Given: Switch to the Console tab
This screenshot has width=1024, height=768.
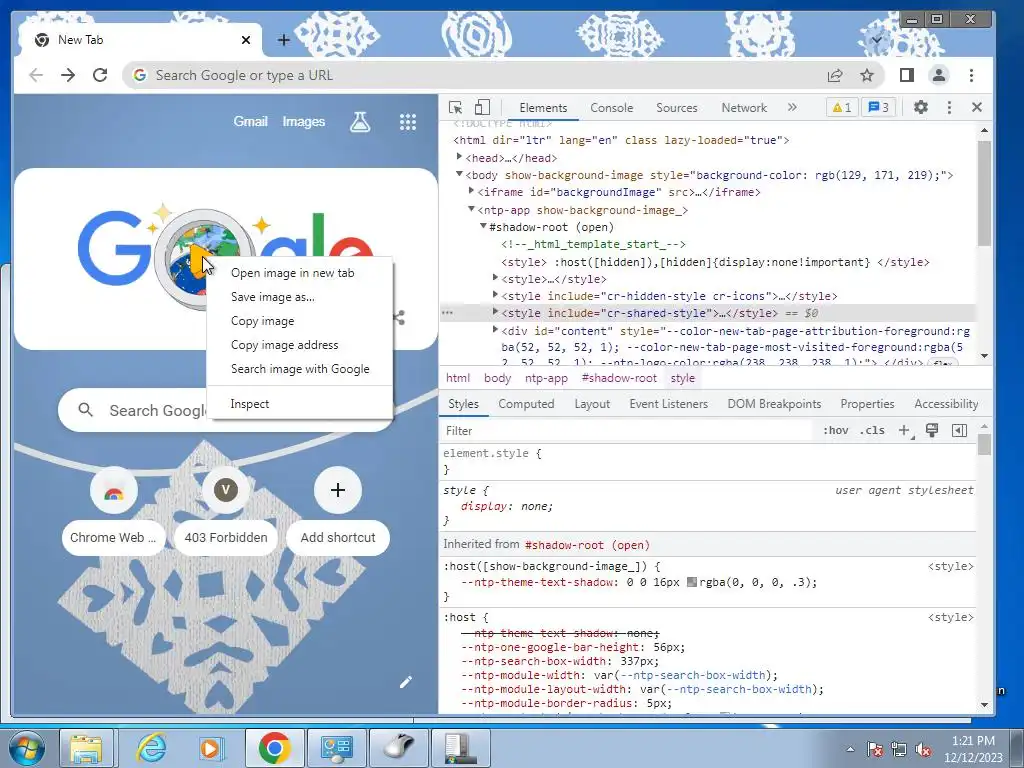Looking at the screenshot, I should coord(611,108).
